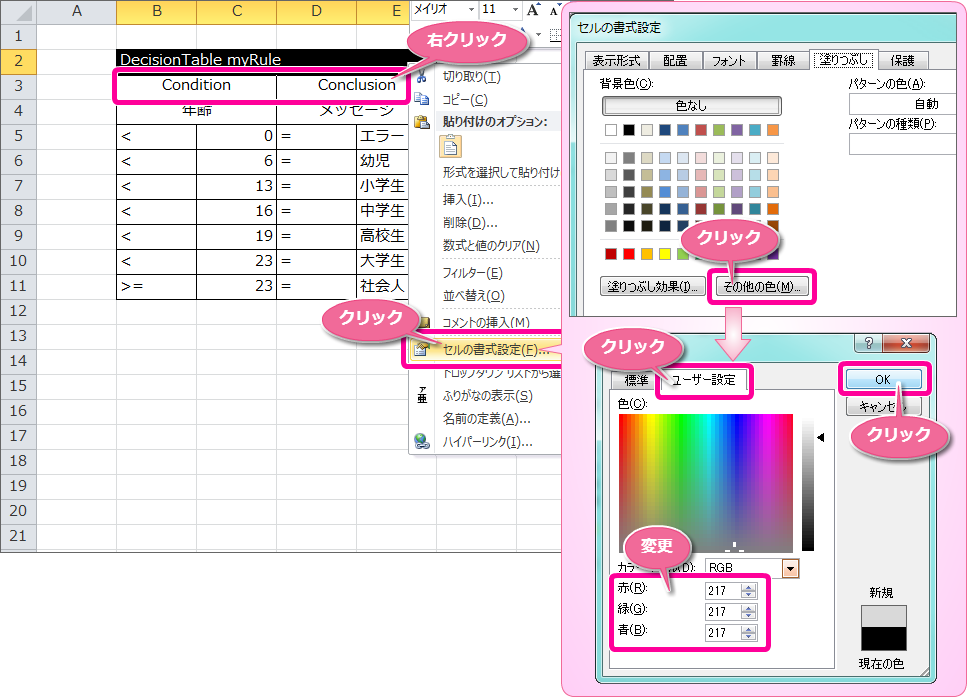
Task: Switch to the 罫線 tab
Action: click(x=783, y=60)
